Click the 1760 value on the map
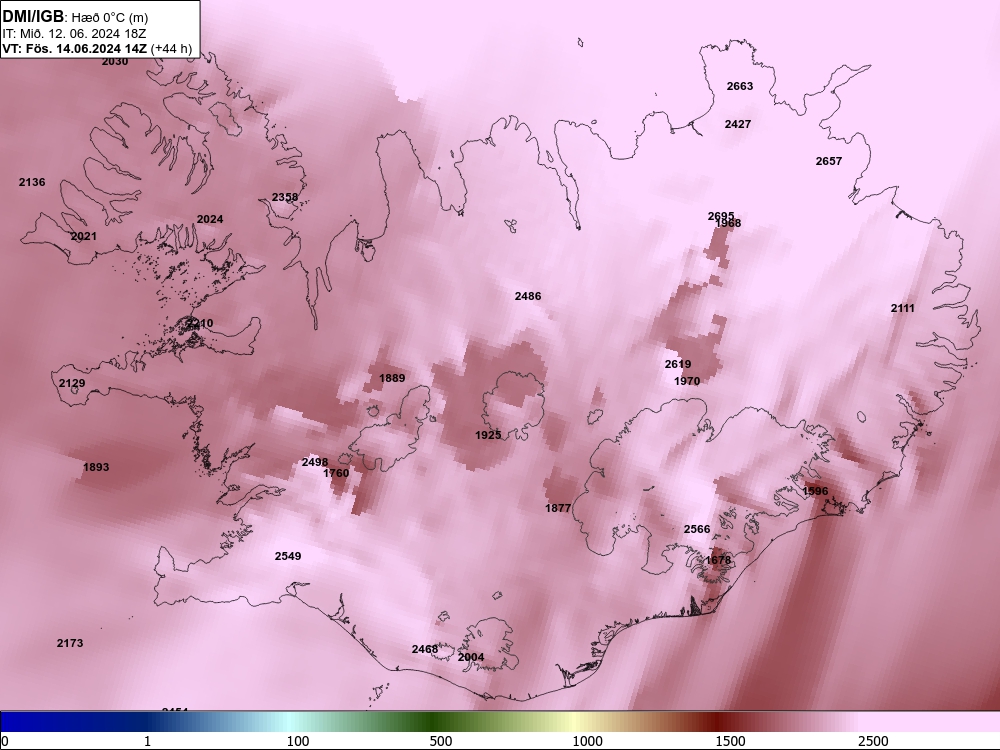The height and width of the screenshot is (750, 1000). pos(336,473)
